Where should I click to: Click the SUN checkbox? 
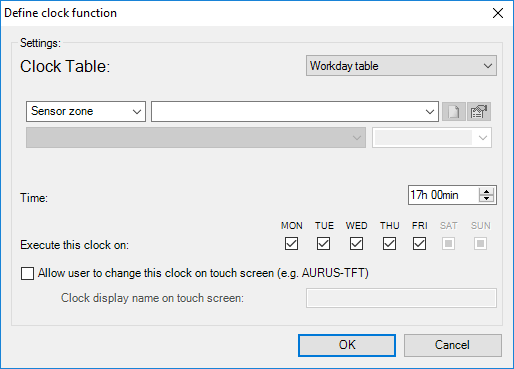(x=480, y=244)
